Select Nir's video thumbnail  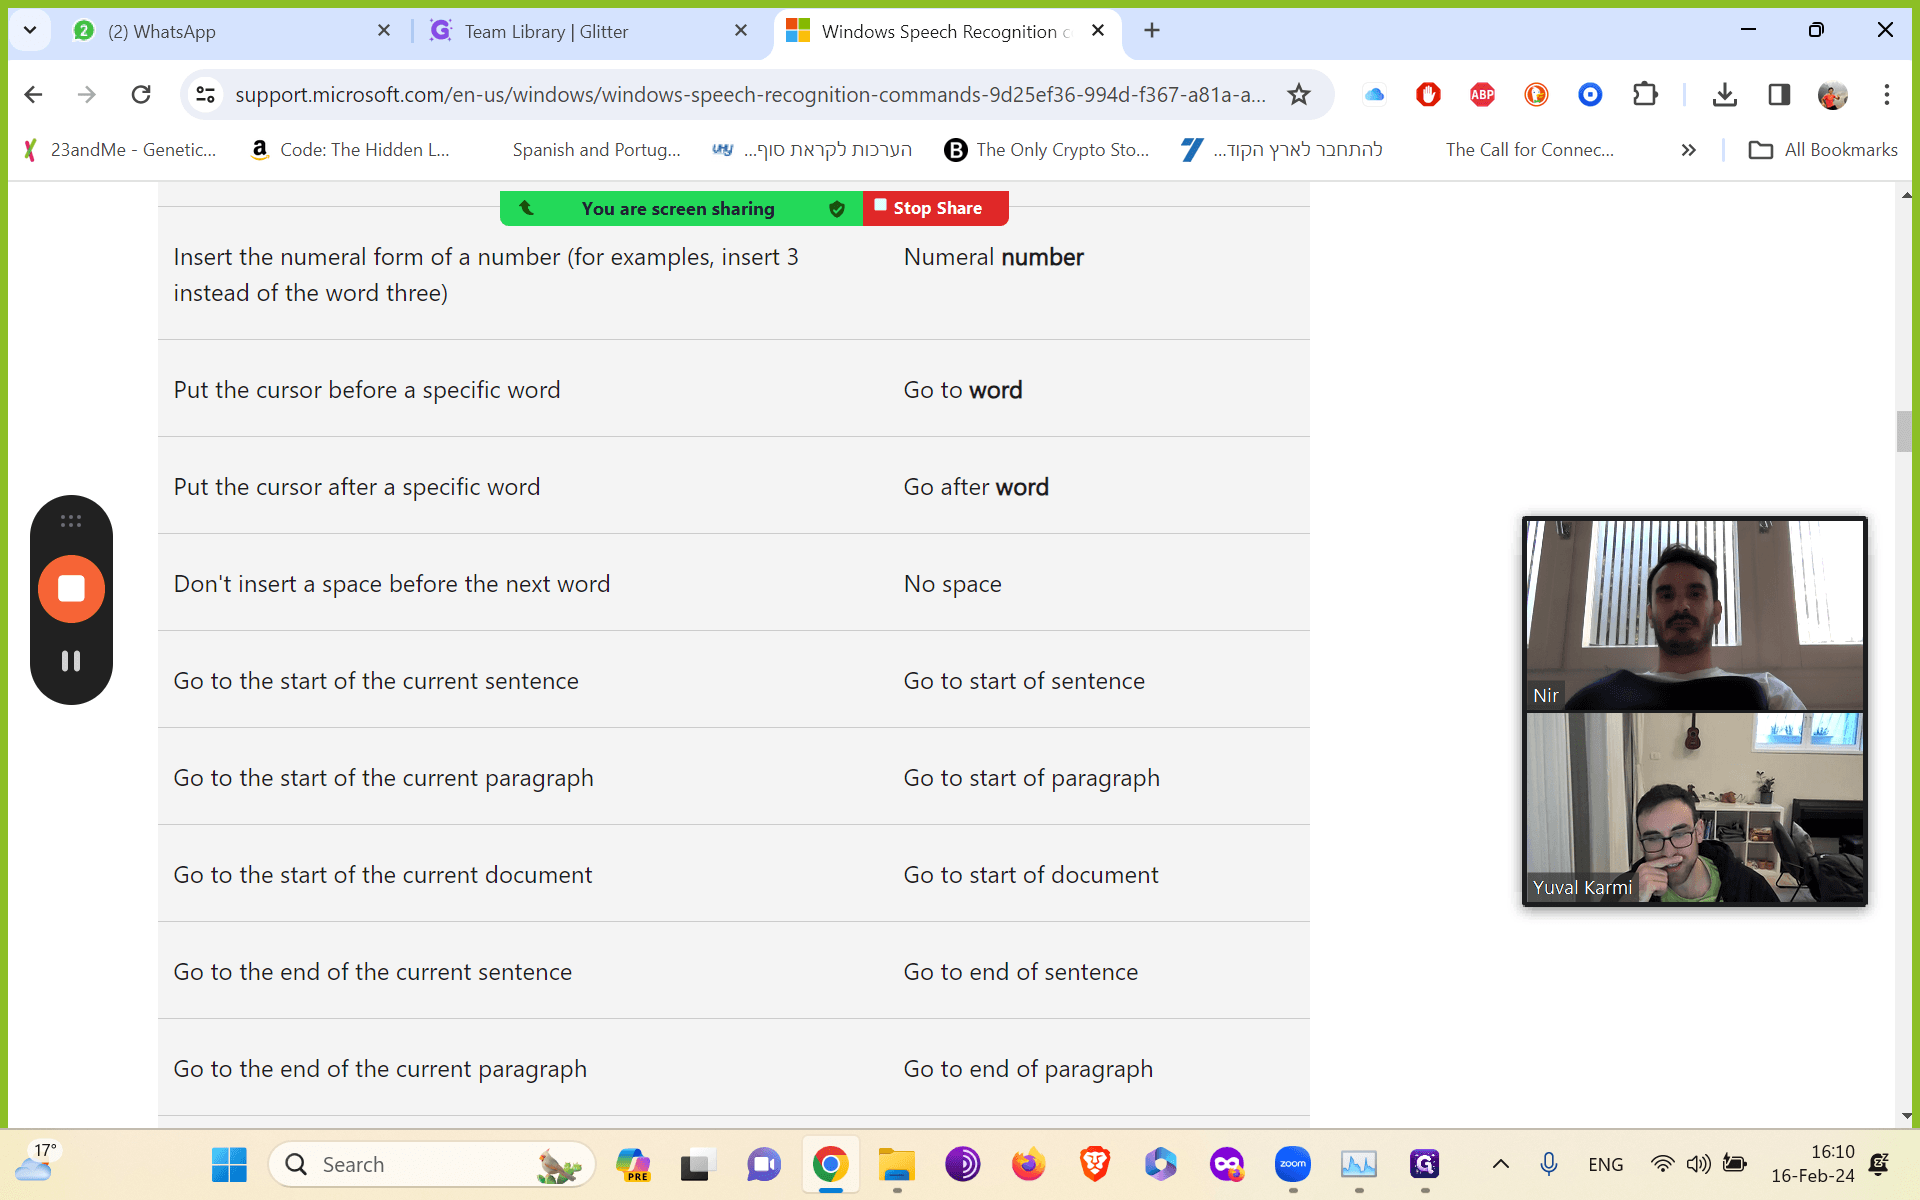point(1694,614)
